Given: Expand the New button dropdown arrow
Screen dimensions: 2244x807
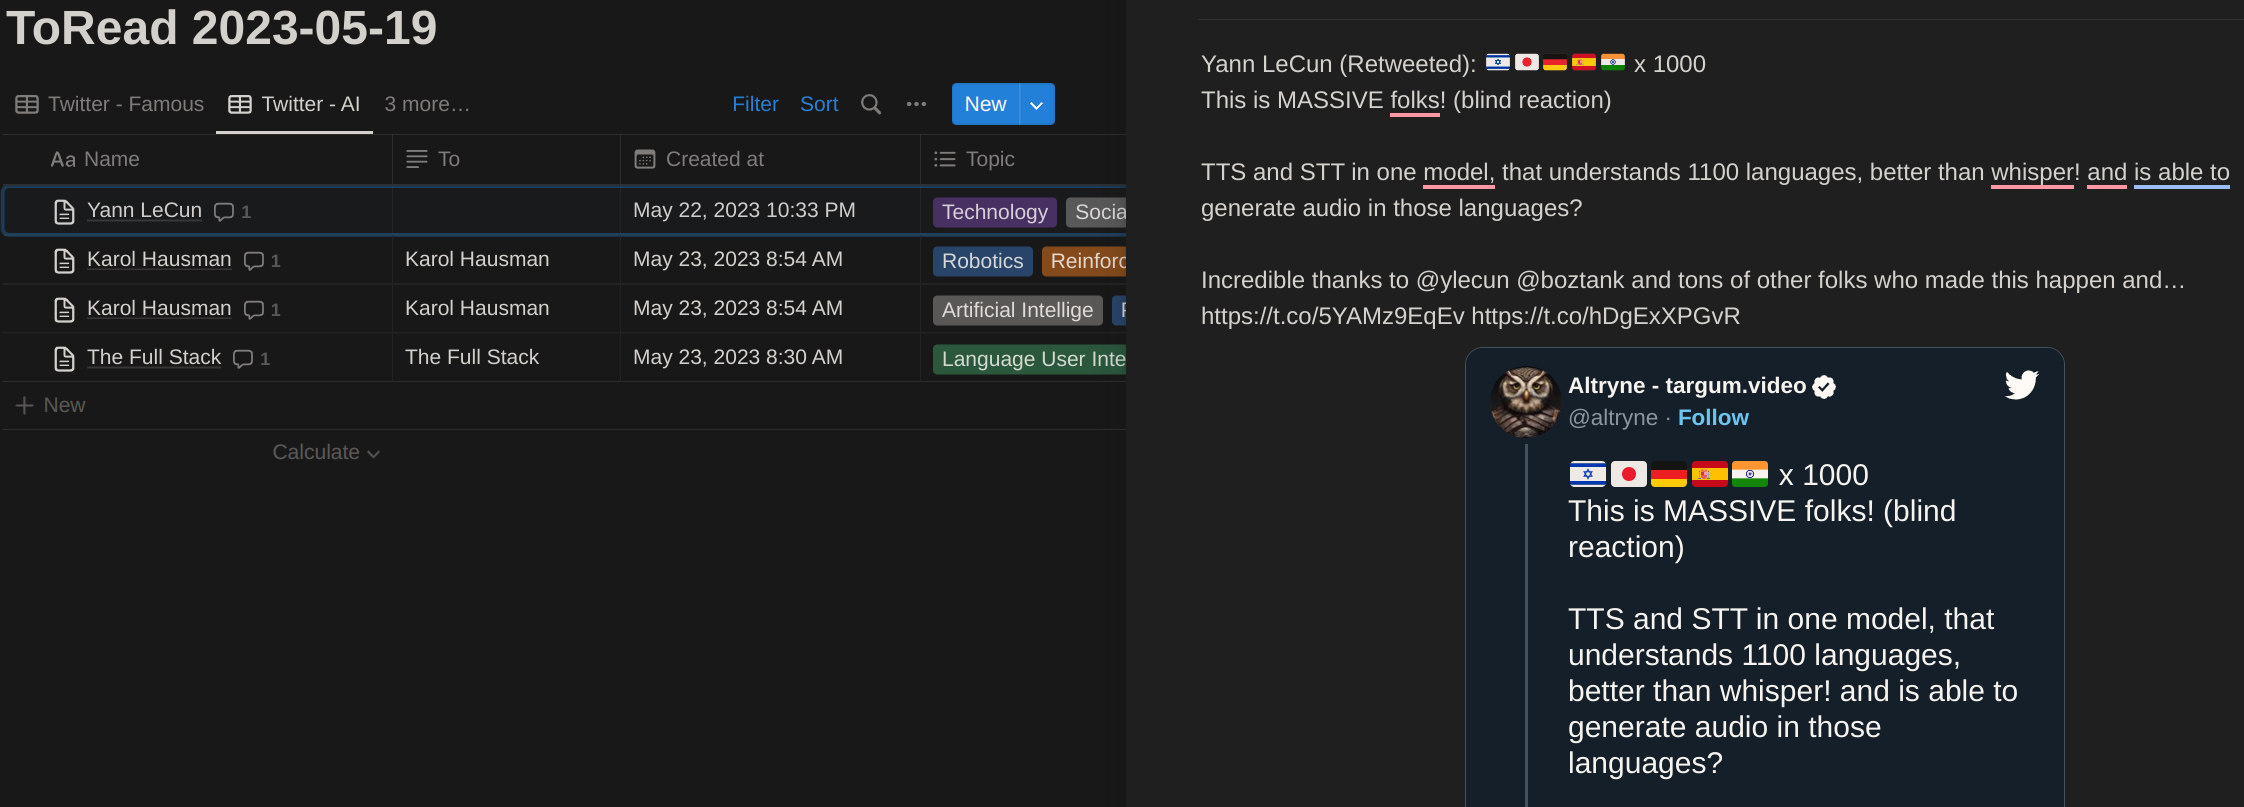Looking at the screenshot, I should pyautogui.click(x=1037, y=104).
